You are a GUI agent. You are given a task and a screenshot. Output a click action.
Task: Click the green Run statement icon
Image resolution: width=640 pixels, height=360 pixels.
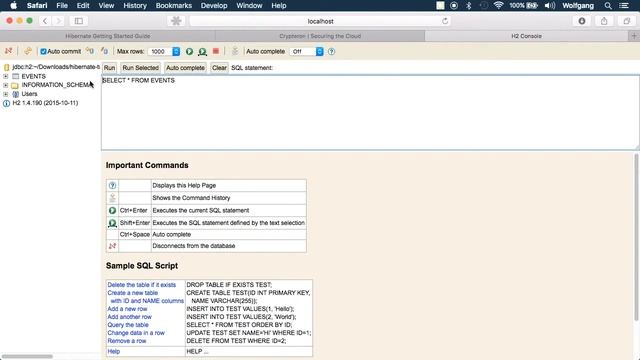[189, 51]
